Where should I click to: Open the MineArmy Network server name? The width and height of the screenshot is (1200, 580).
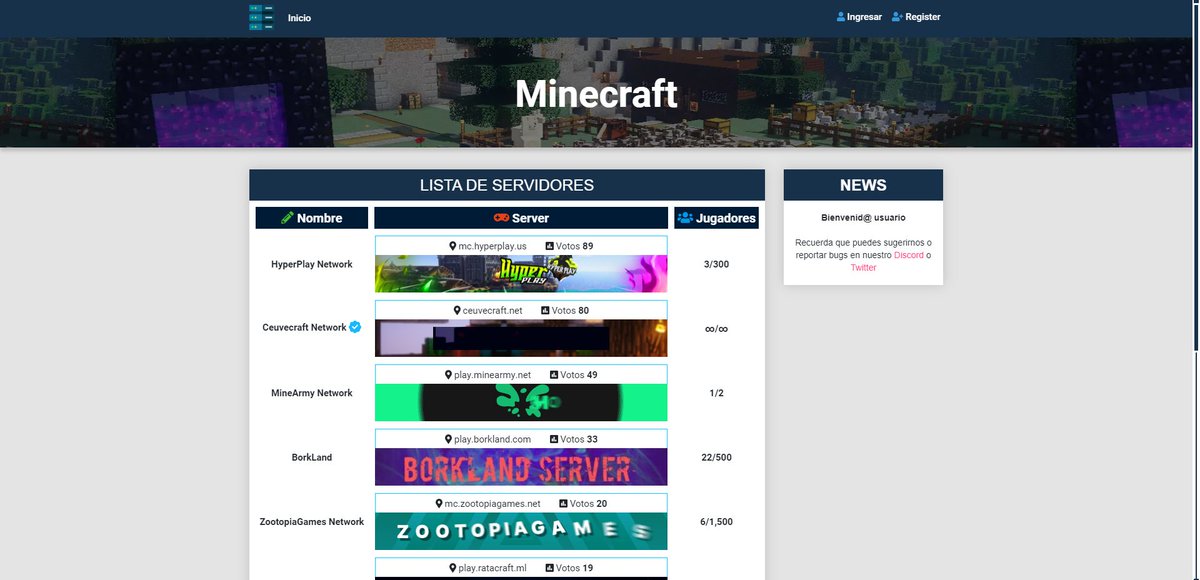coord(312,393)
